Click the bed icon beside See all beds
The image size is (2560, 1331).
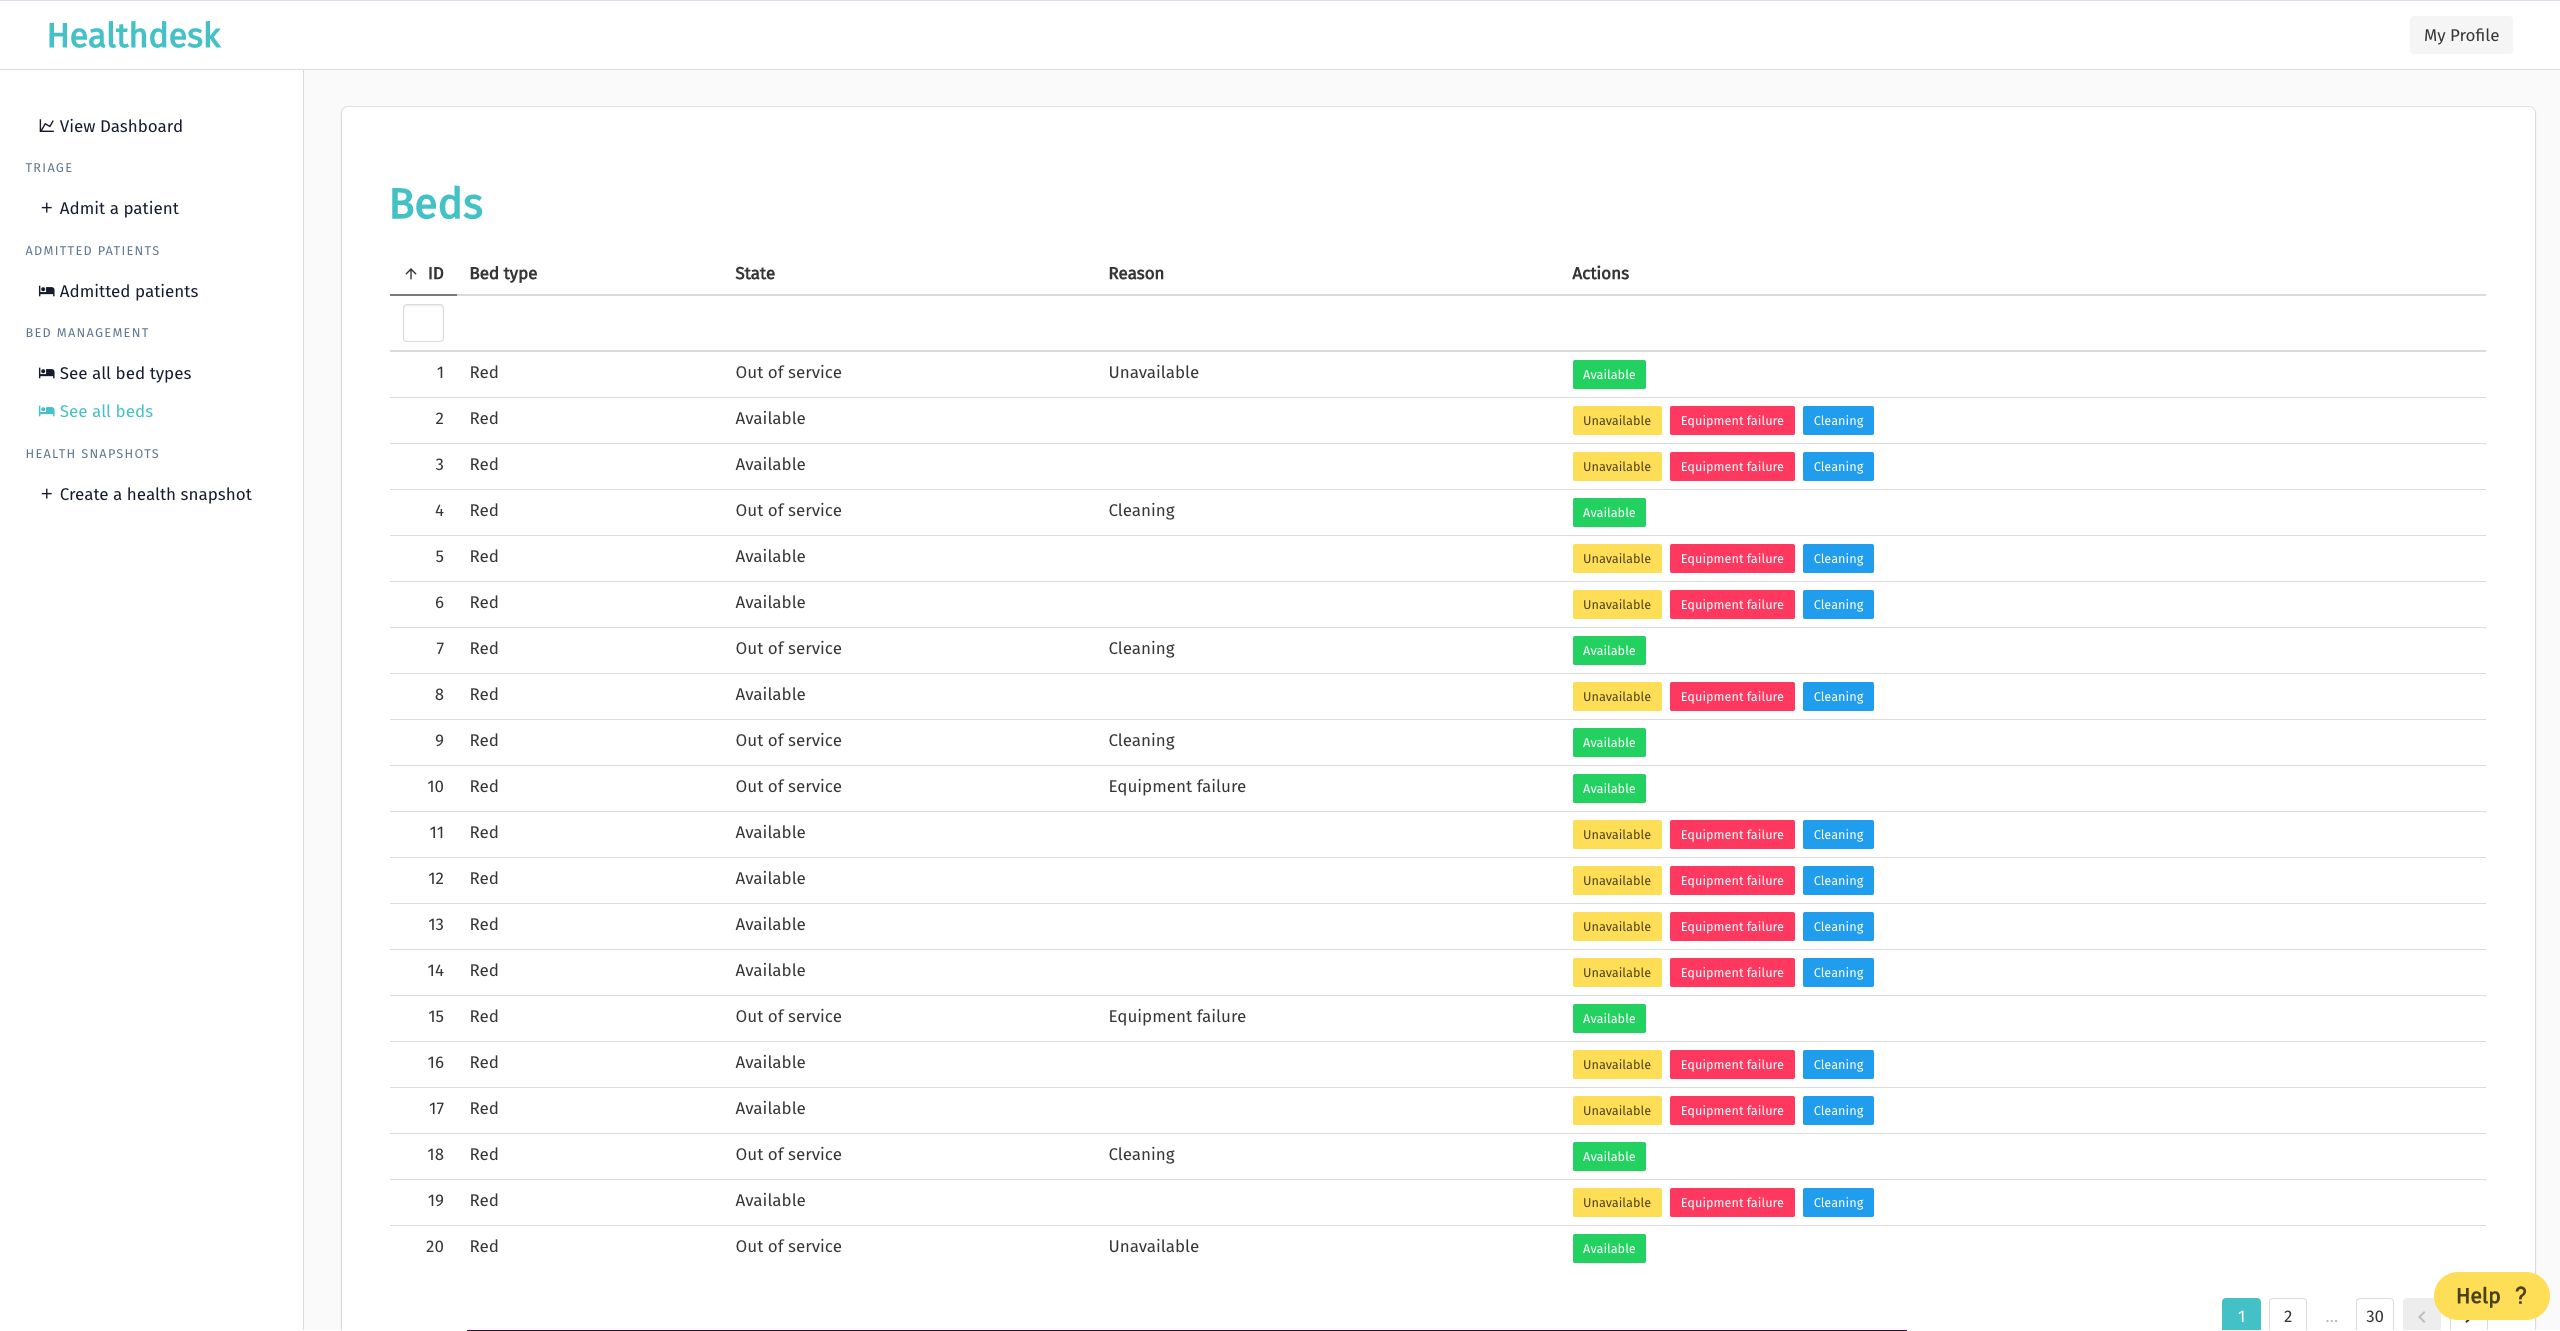(x=46, y=411)
